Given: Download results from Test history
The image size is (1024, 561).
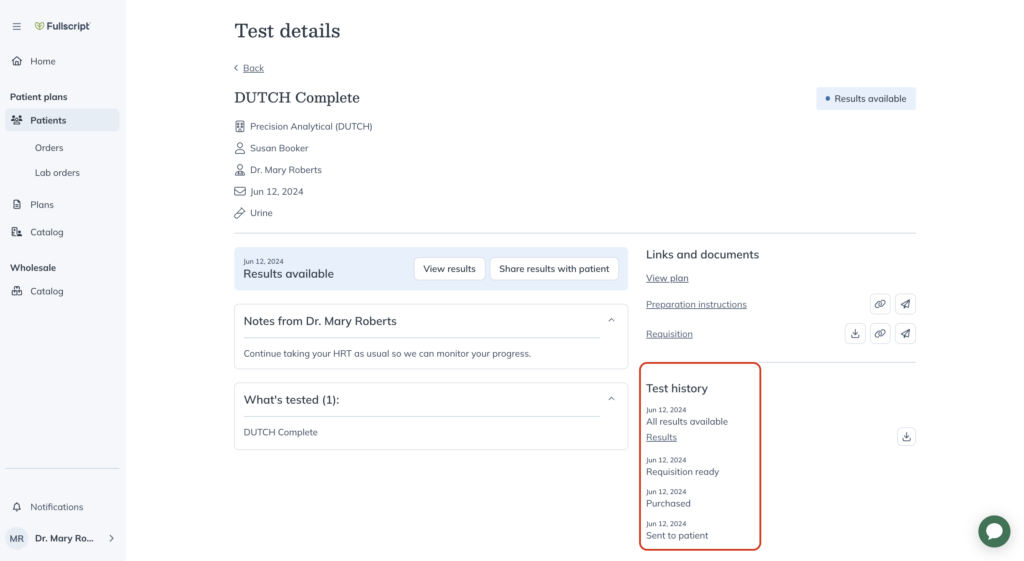Looking at the screenshot, I should point(906,437).
